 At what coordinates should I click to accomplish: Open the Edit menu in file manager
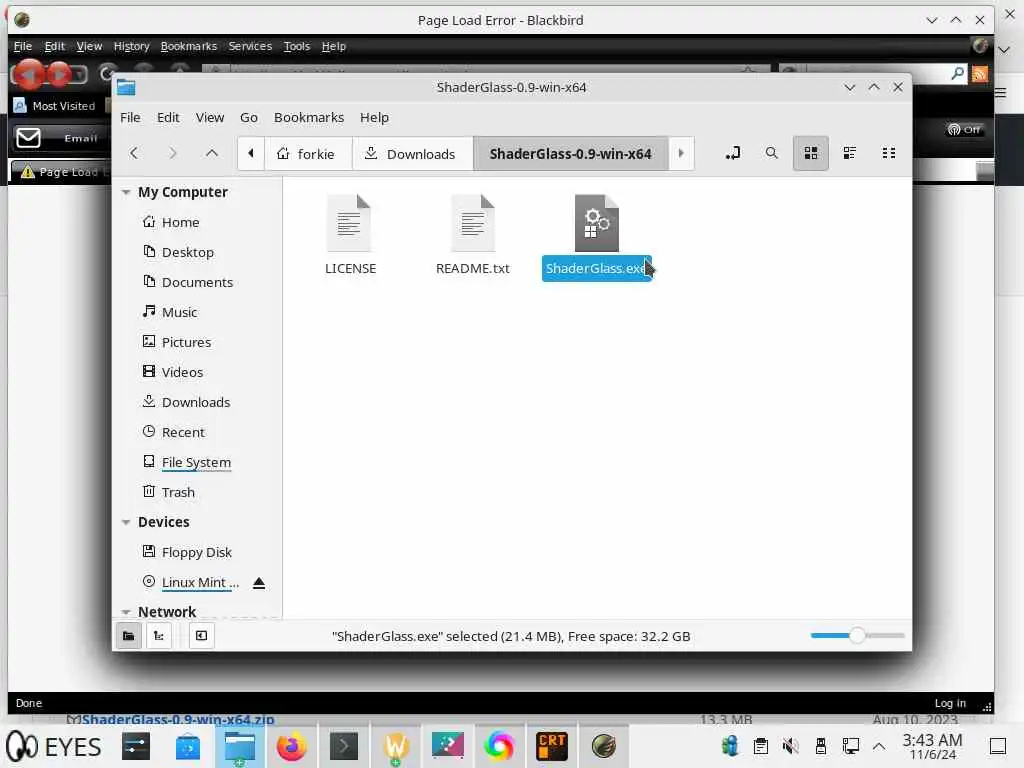(168, 118)
